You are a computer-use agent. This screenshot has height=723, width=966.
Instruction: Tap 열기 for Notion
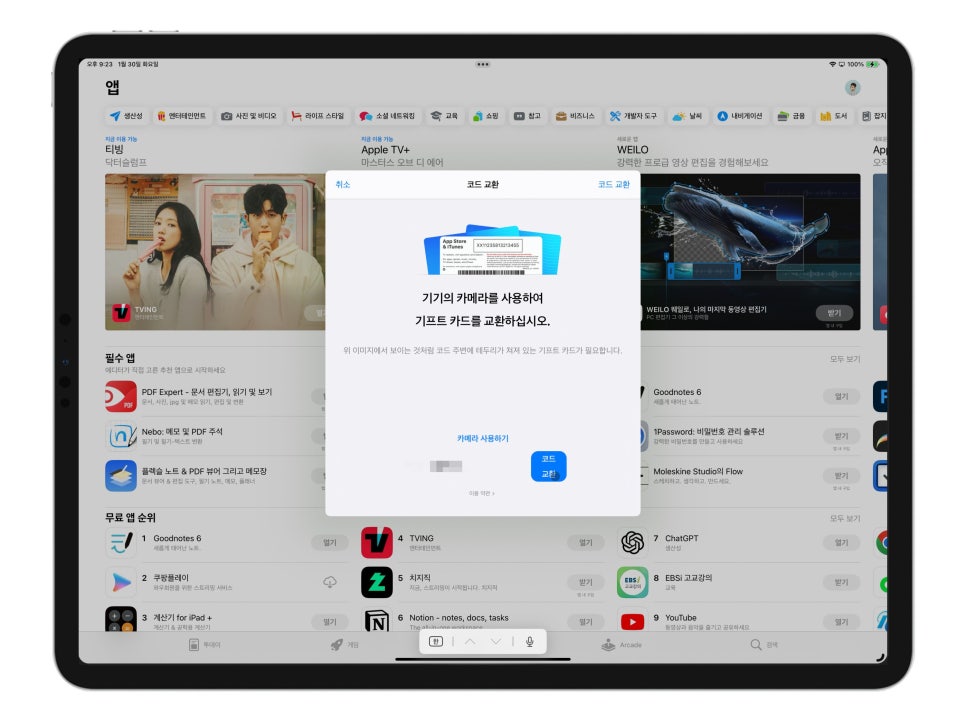[586, 622]
